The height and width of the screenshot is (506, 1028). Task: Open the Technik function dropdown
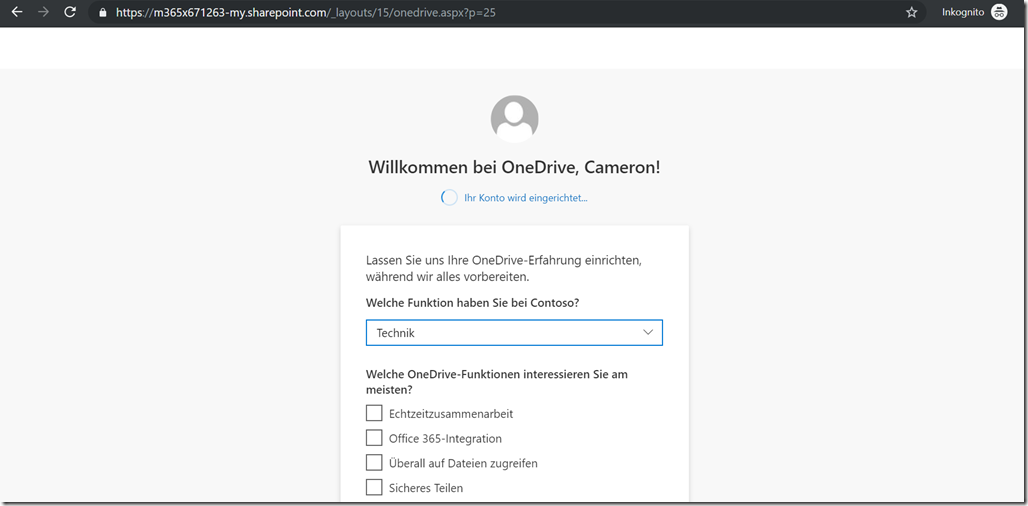pos(514,332)
